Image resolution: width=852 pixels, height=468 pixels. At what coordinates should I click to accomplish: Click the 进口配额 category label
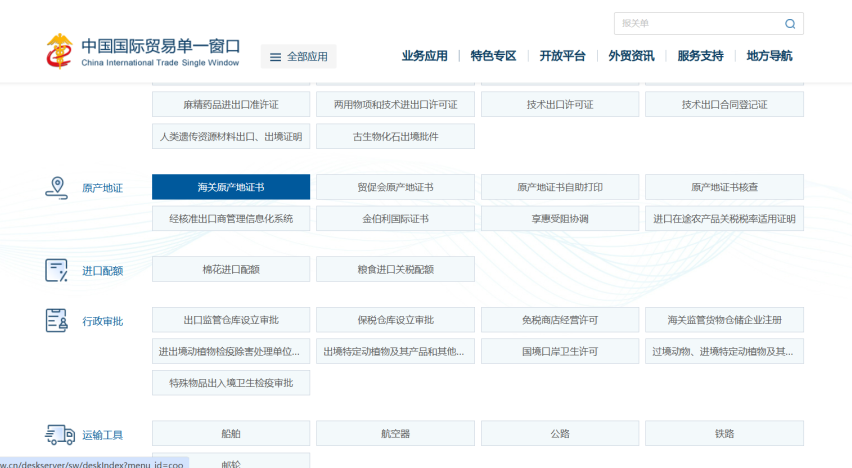(x=103, y=271)
